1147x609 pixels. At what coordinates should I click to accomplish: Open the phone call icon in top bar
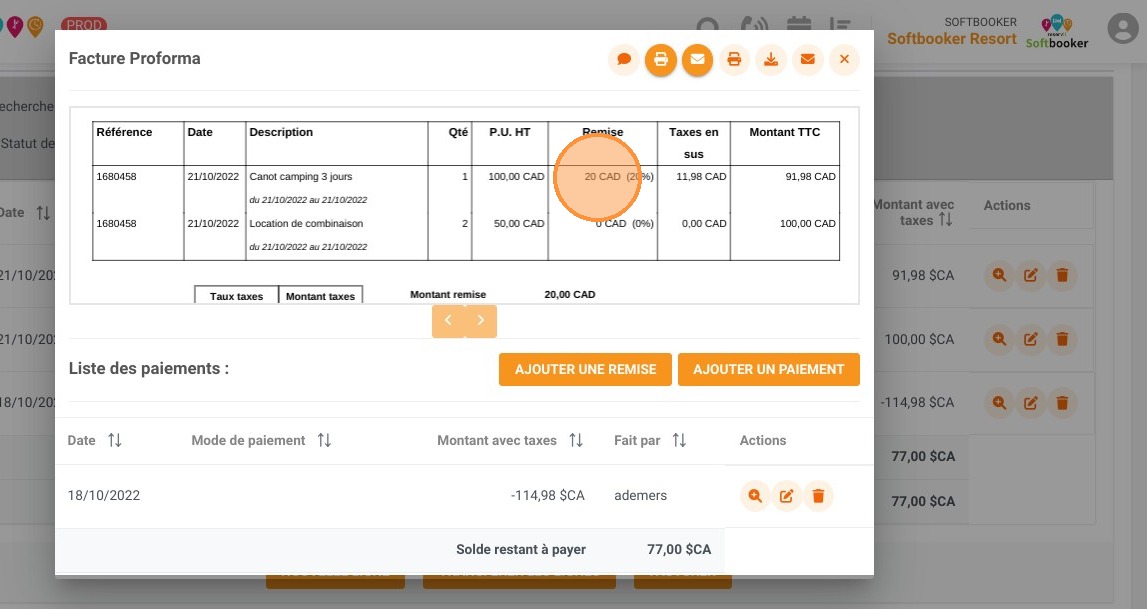pyautogui.click(x=753, y=24)
